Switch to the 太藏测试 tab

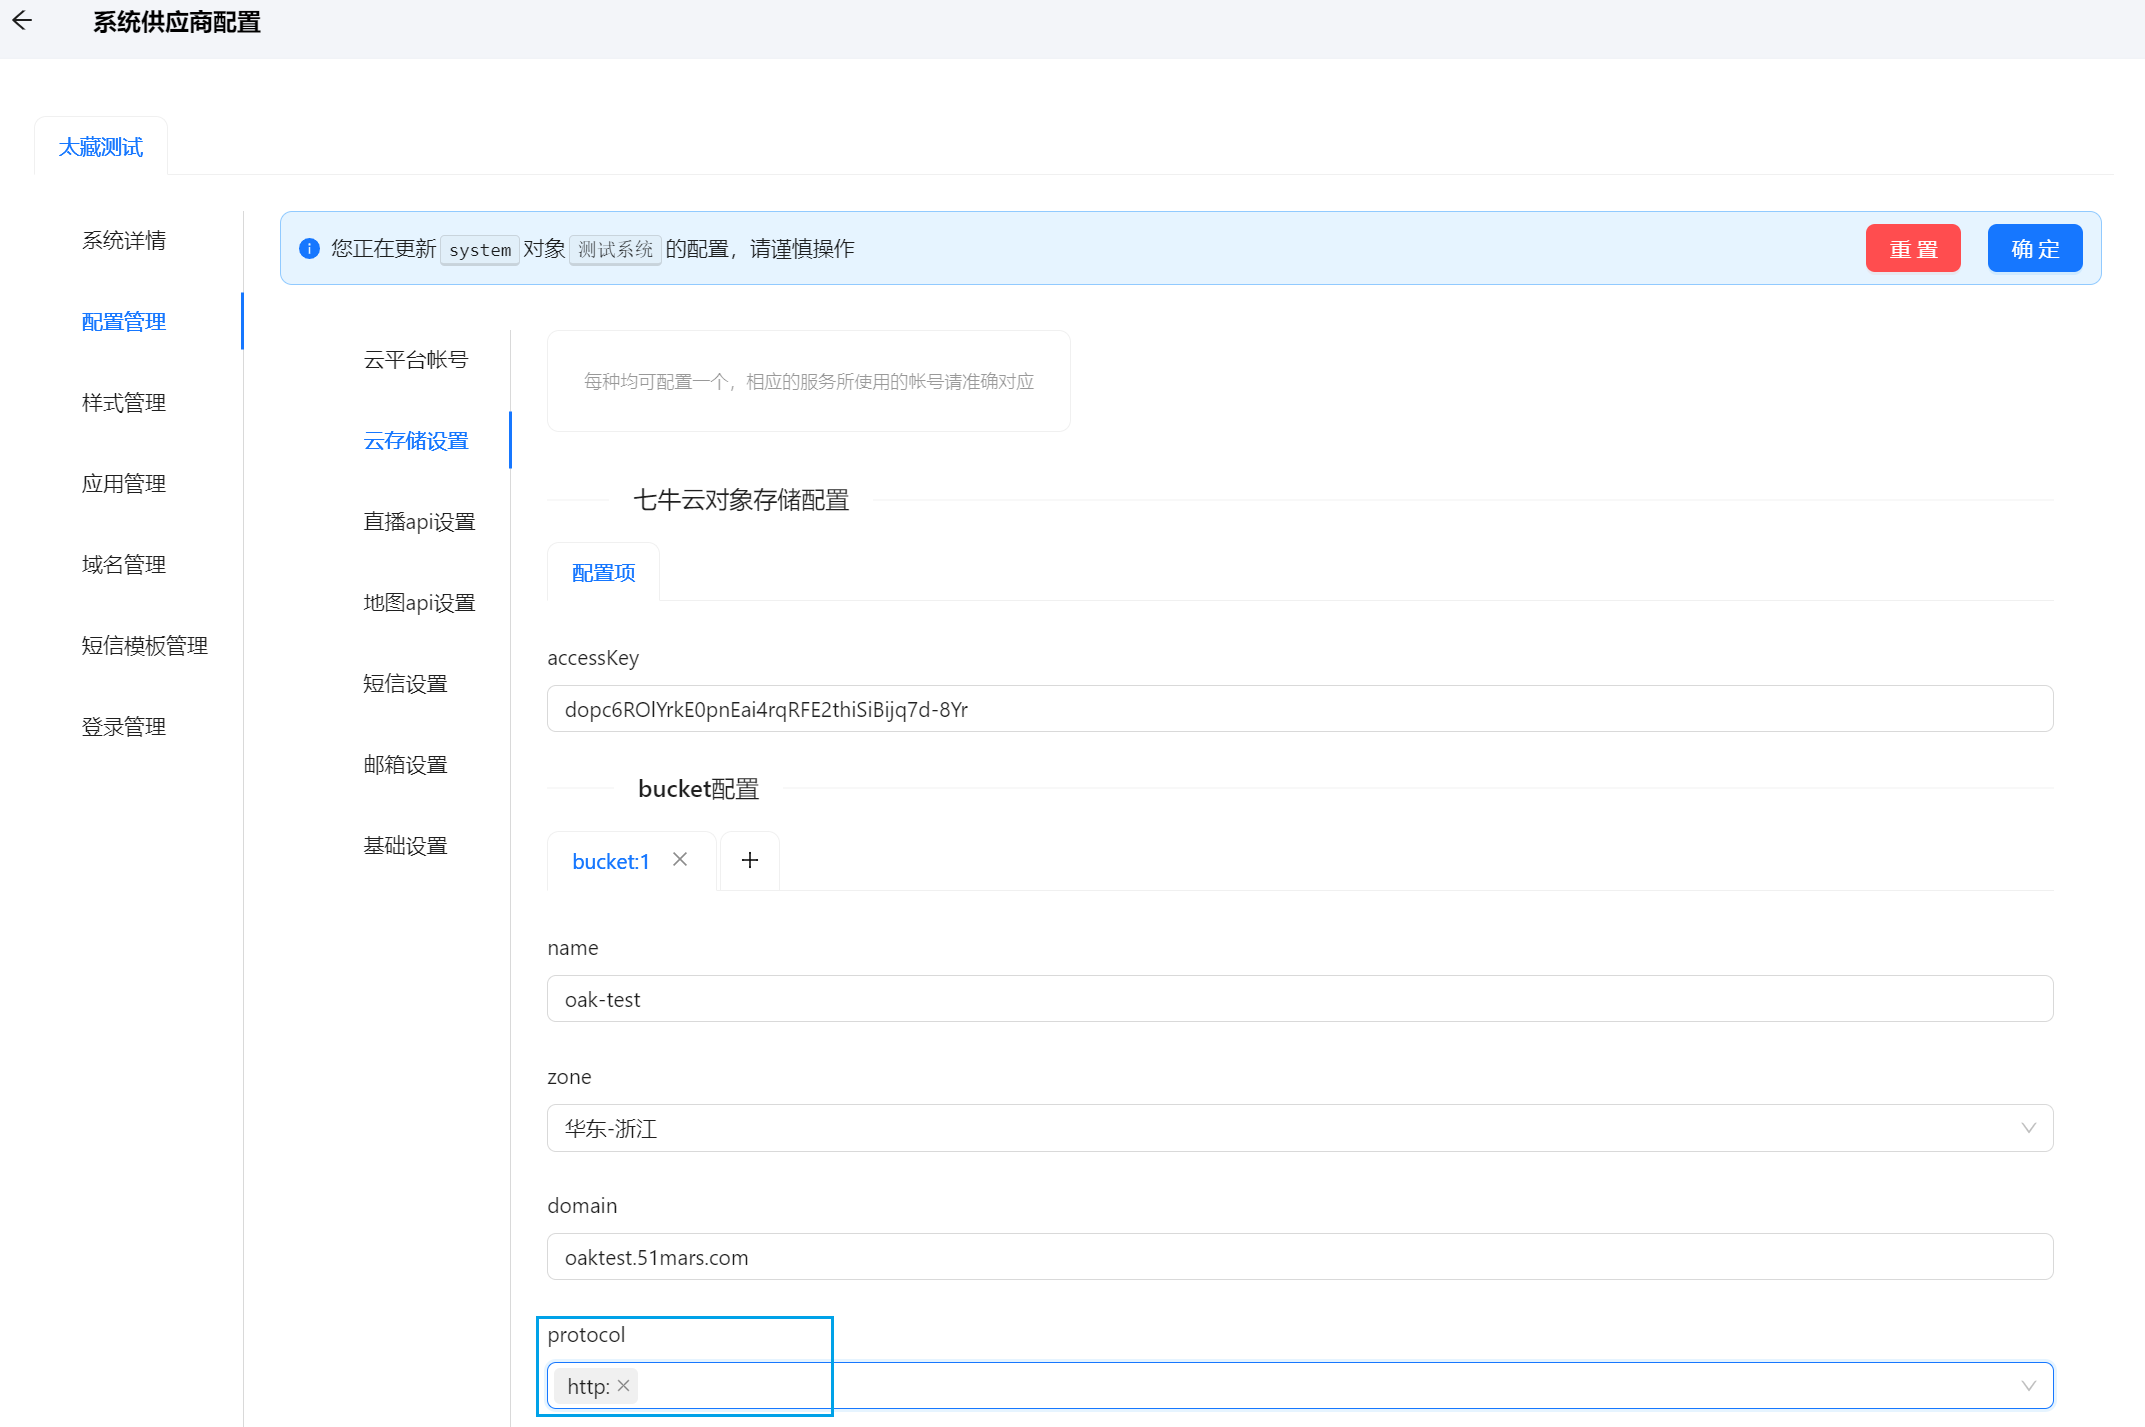pos(101,147)
